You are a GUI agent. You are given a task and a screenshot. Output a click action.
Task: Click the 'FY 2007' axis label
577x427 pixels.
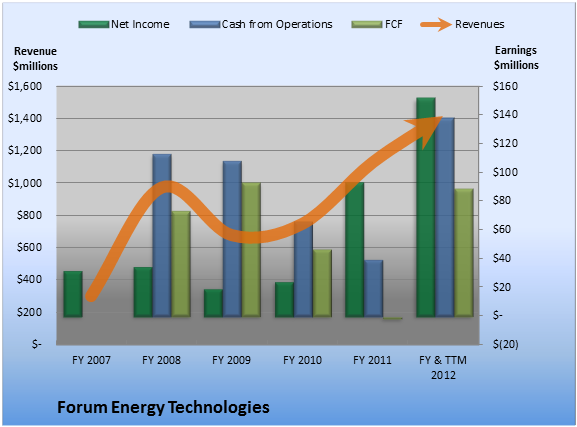pyautogui.click(x=91, y=360)
